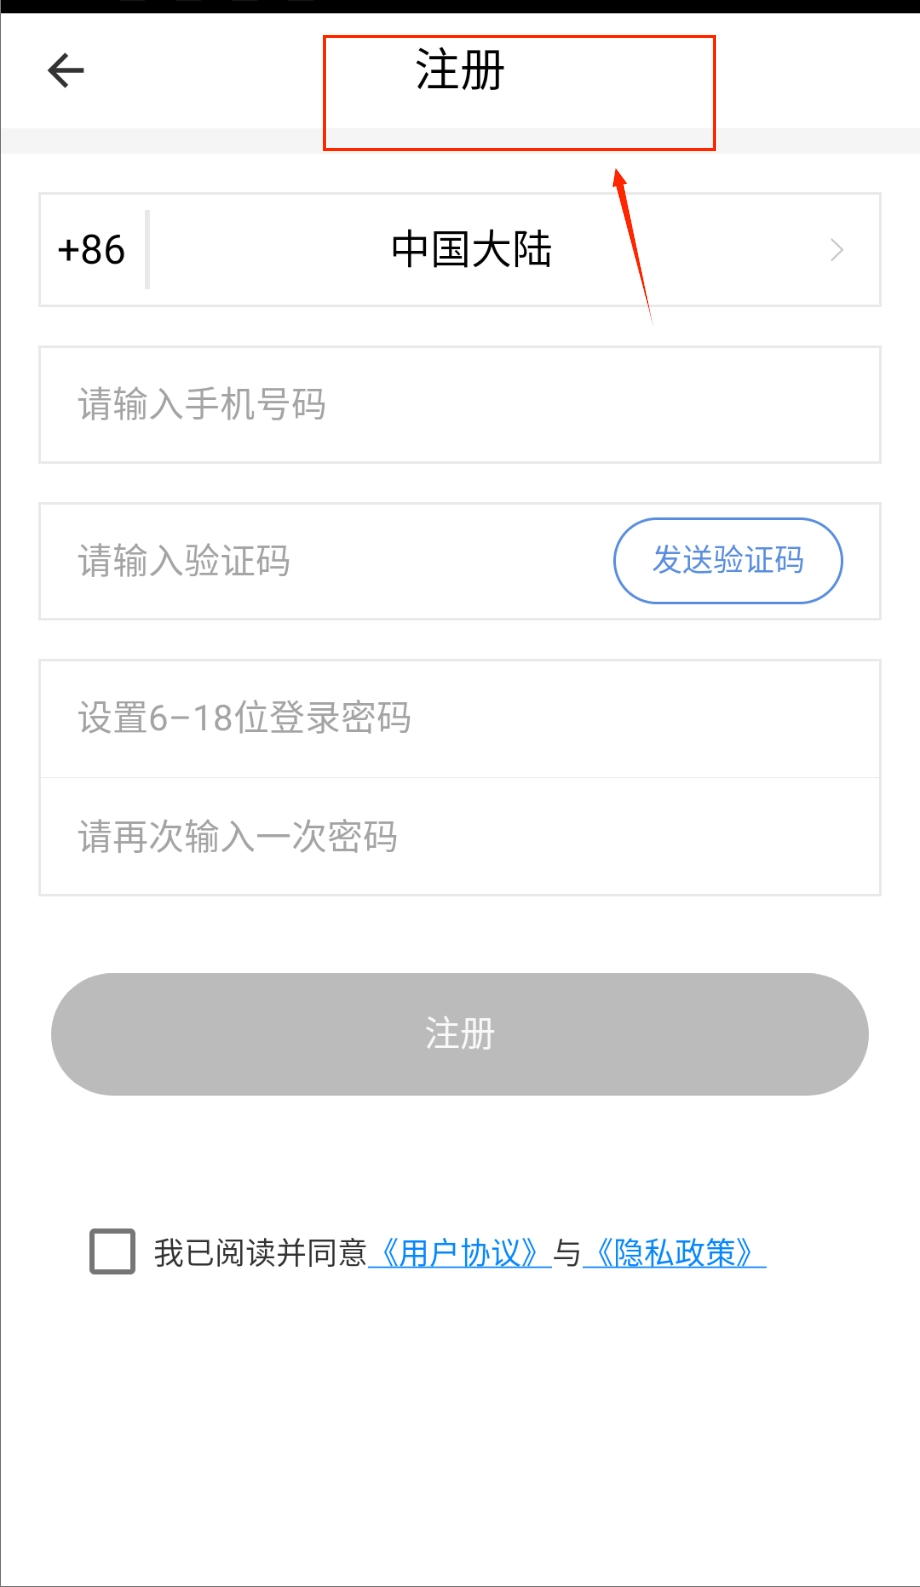Open the 《隐私政策》 link
The image size is (920, 1587).
(674, 1253)
